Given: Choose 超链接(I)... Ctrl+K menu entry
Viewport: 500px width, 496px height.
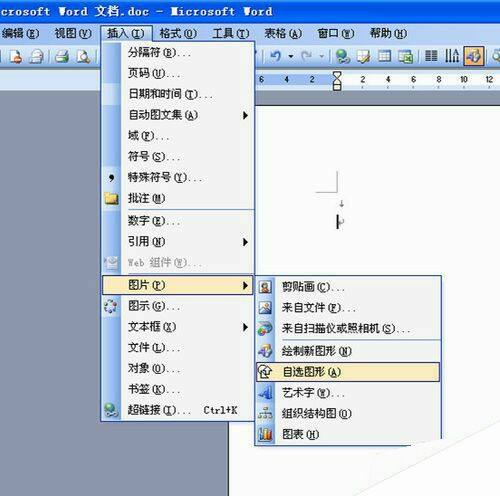Looking at the screenshot, I should (178, 410).
